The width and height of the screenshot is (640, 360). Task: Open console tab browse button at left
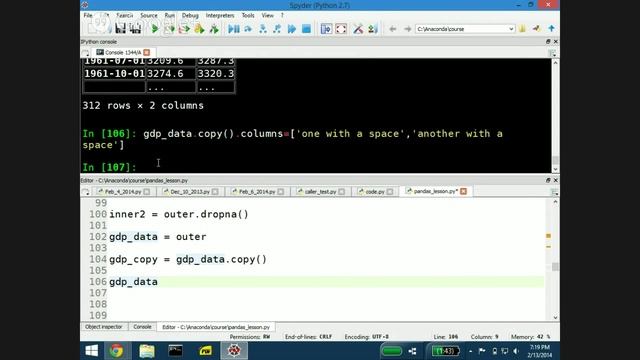pyautogui.click(x=86, y=53)
